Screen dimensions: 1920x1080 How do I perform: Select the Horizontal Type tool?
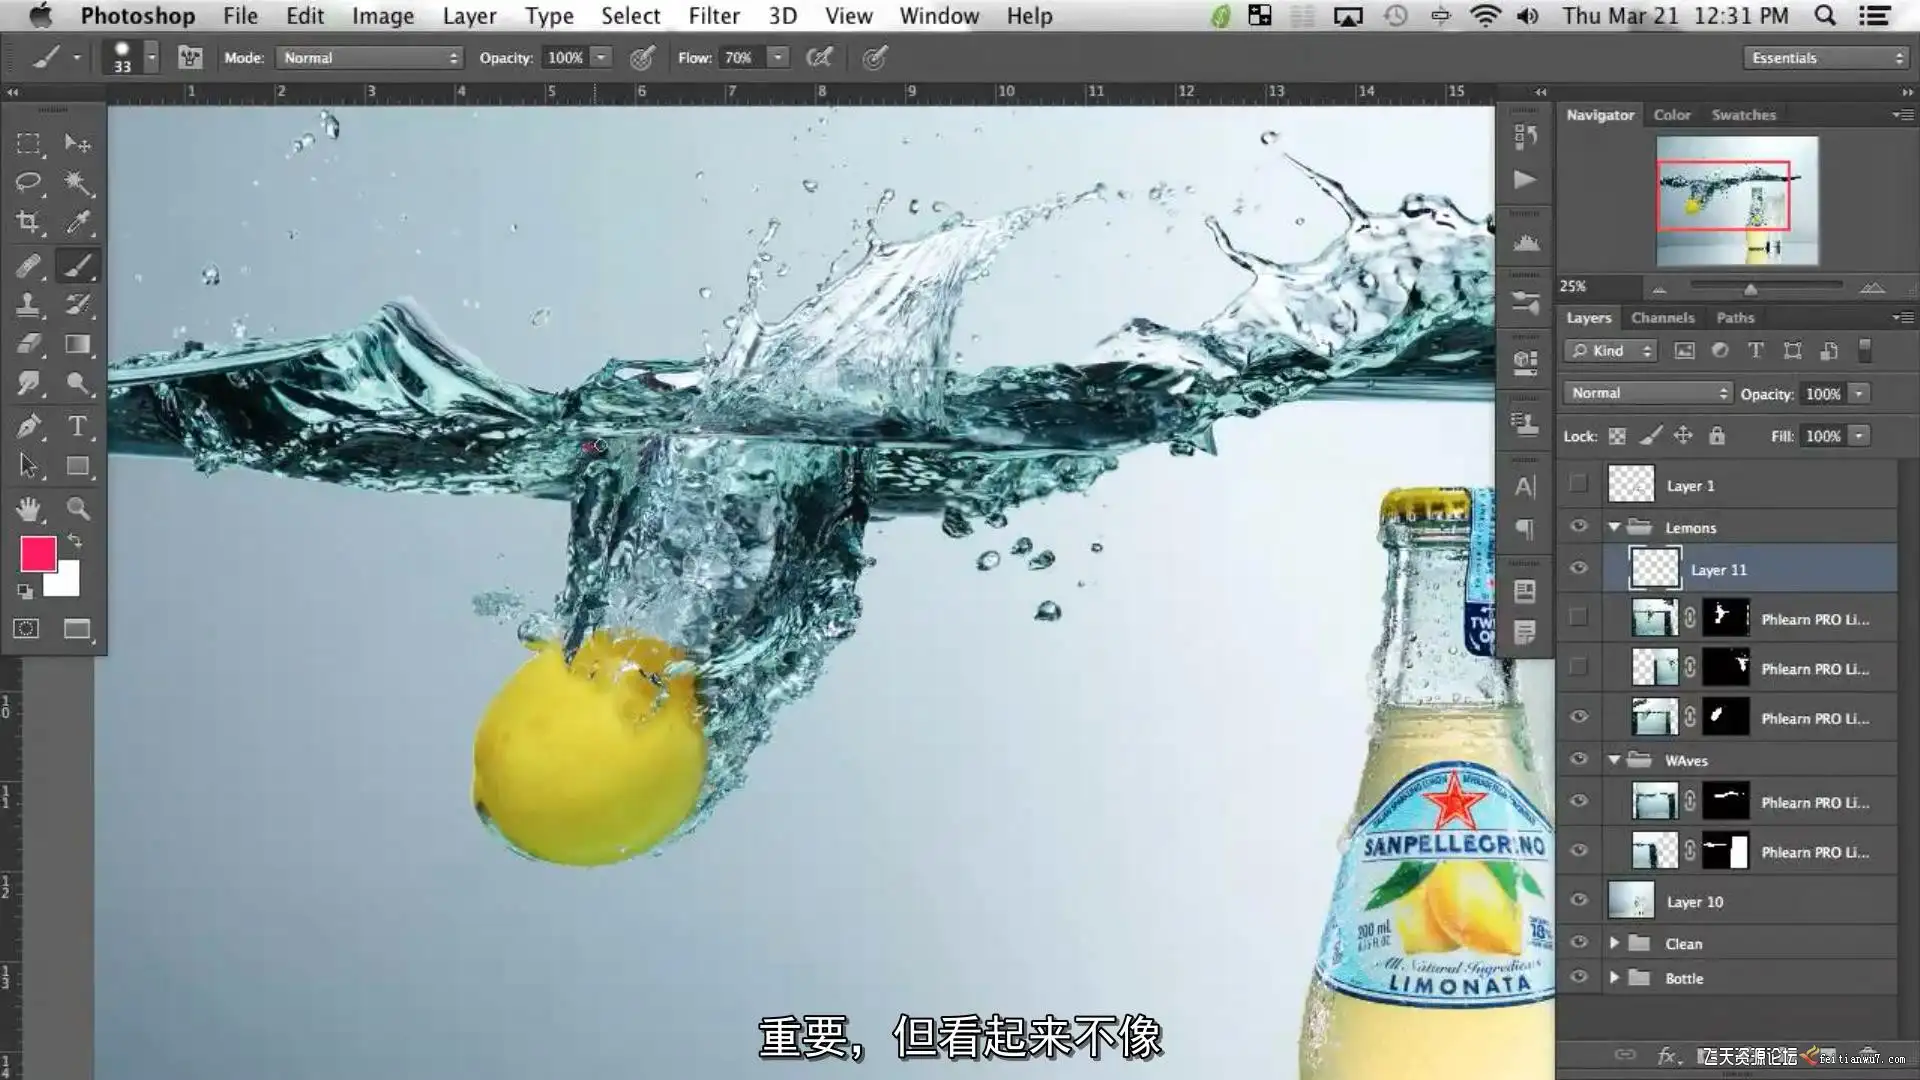[x=77, y=426]
